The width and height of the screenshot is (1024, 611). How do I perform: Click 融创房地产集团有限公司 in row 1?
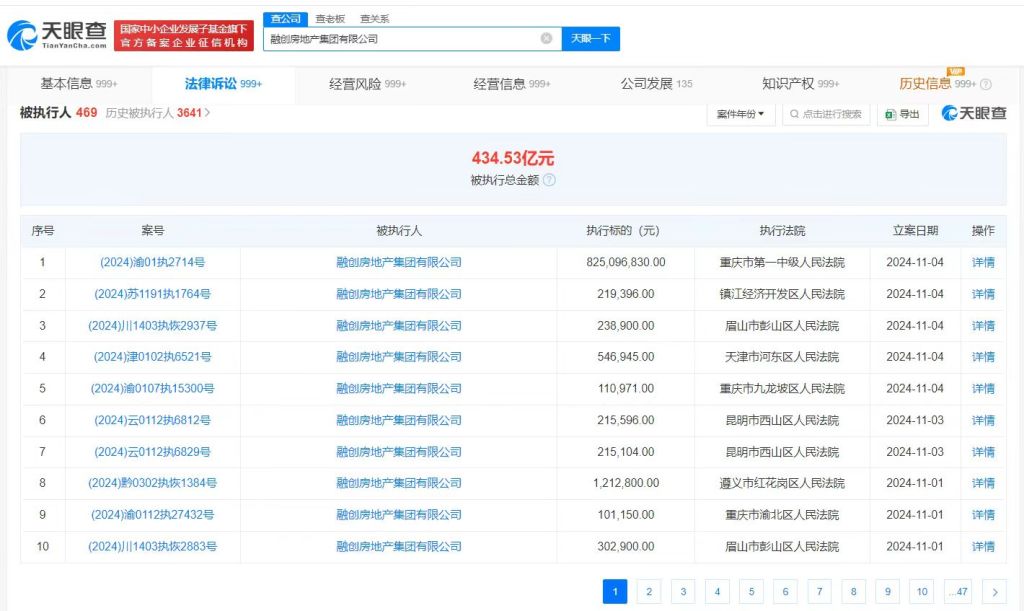tap(398, 262)
